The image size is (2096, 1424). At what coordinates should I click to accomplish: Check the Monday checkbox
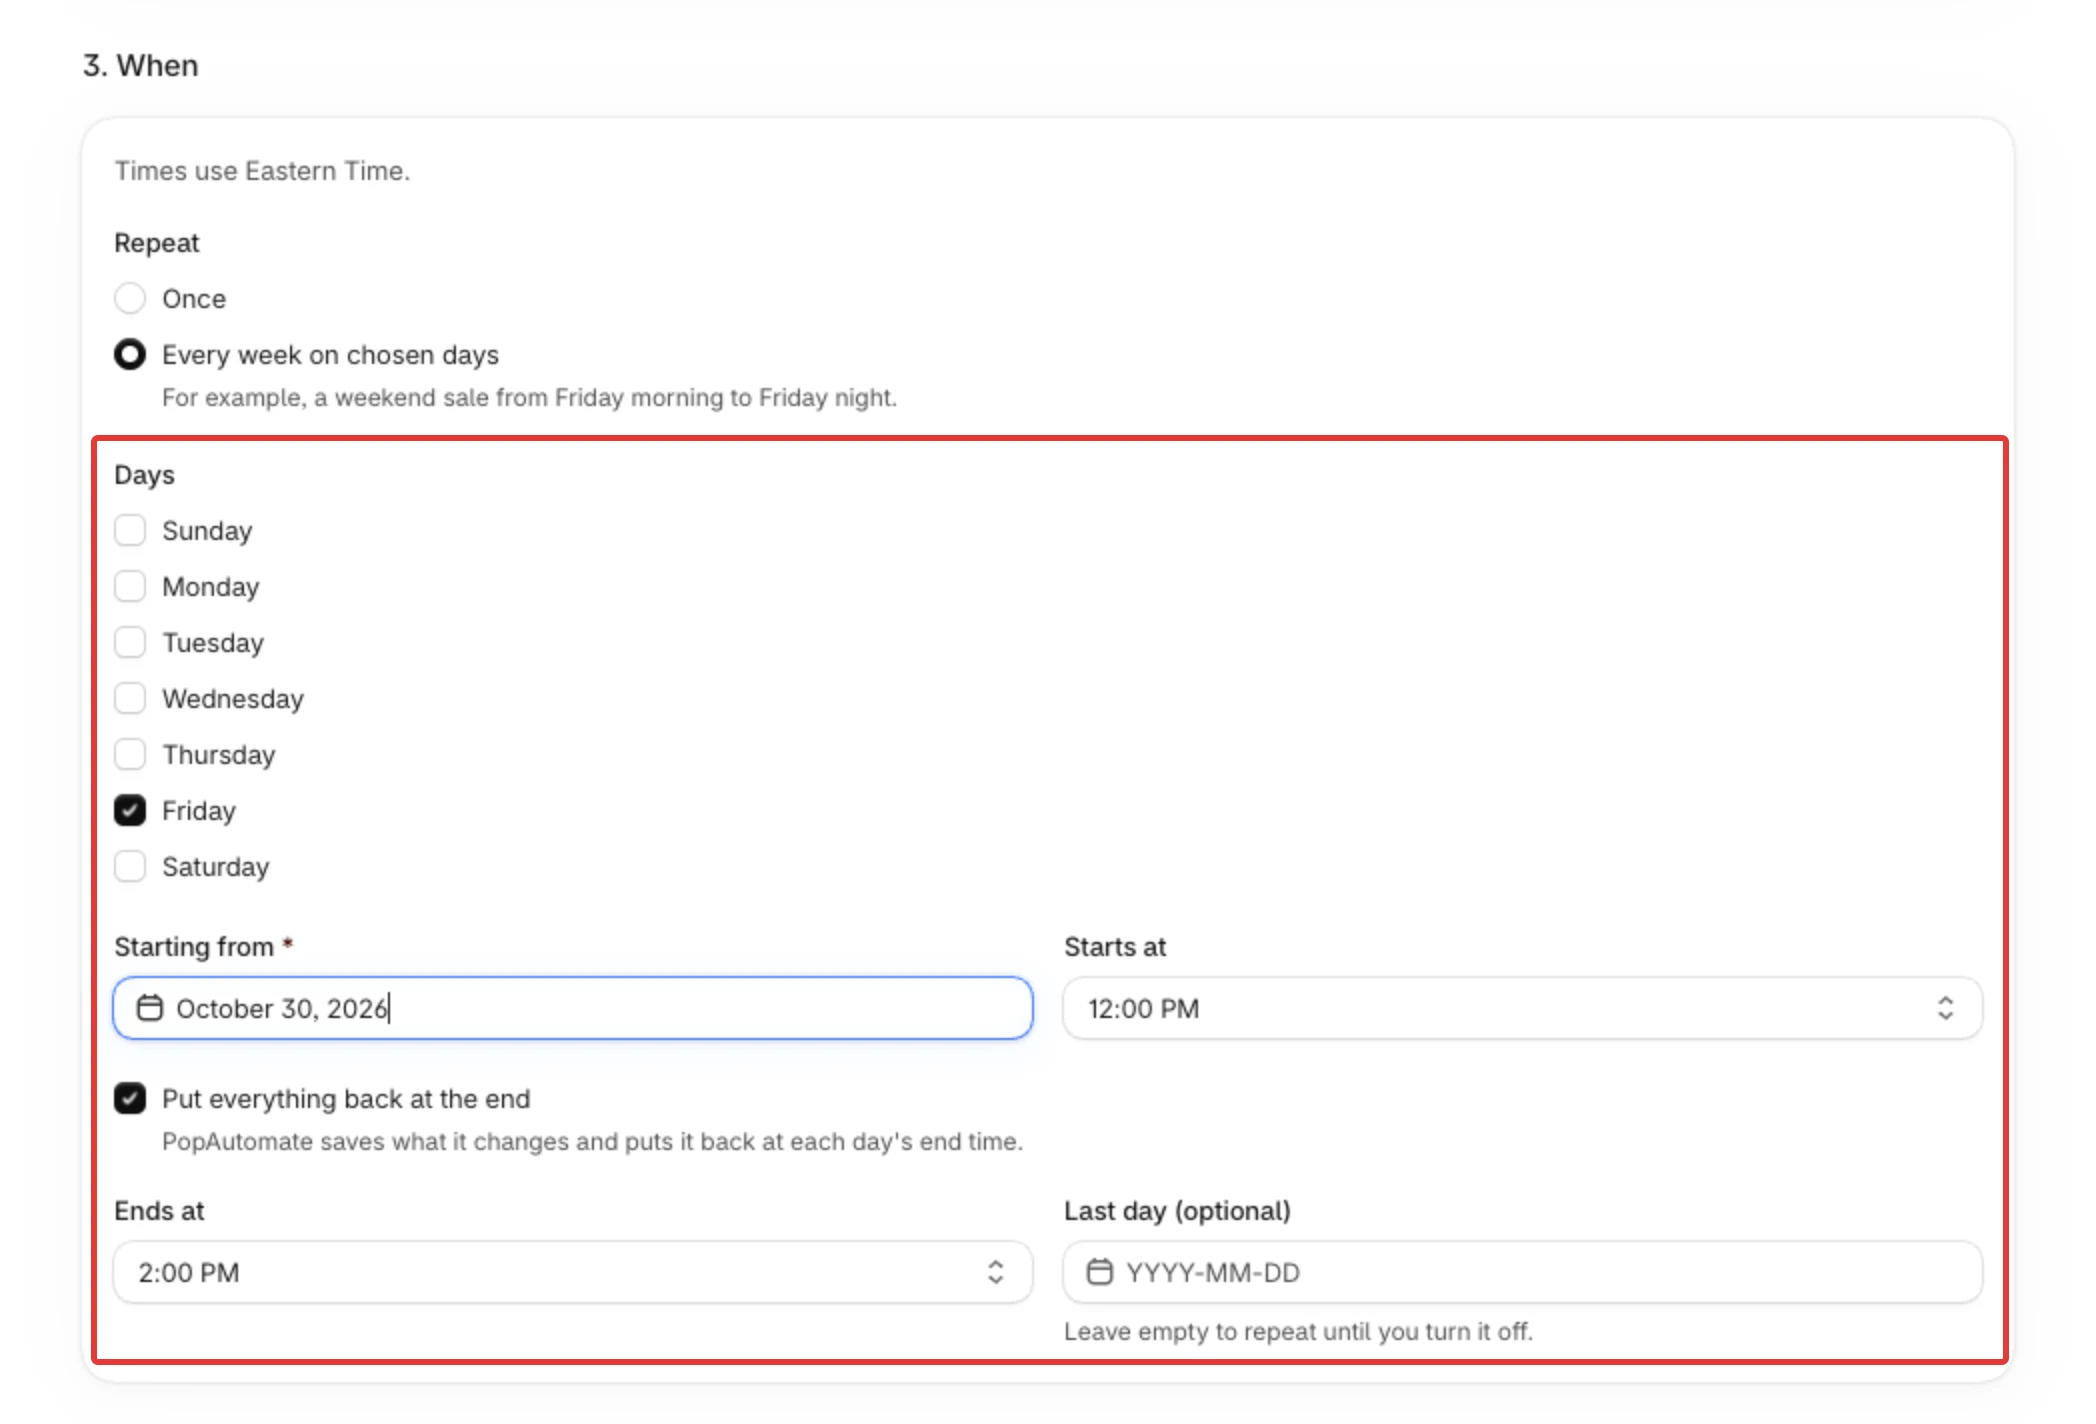(130, 586)
